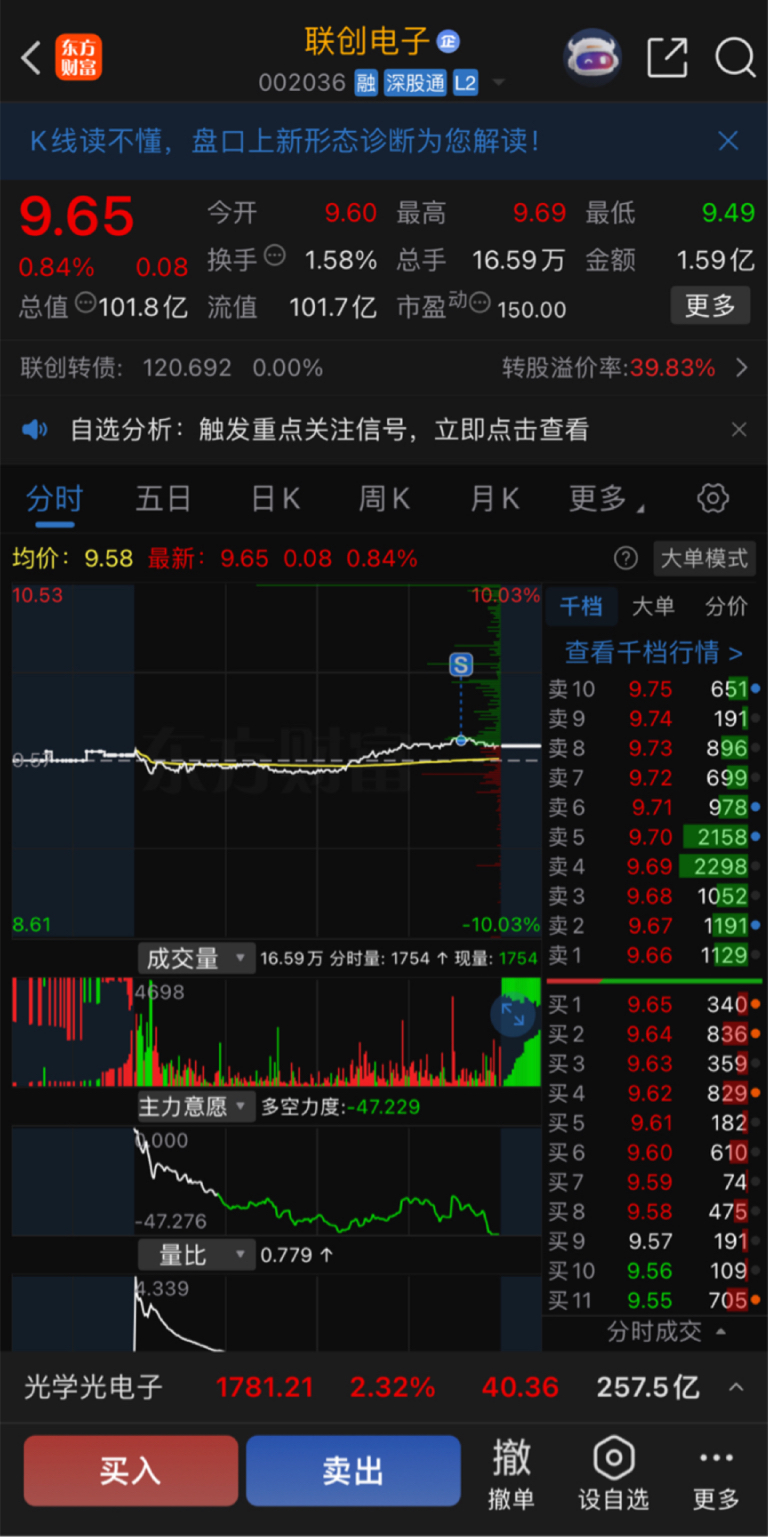Toggle 大单模式 button
Image resolution: width=768 pixels, height=1537 pixels.
(704, 558)
